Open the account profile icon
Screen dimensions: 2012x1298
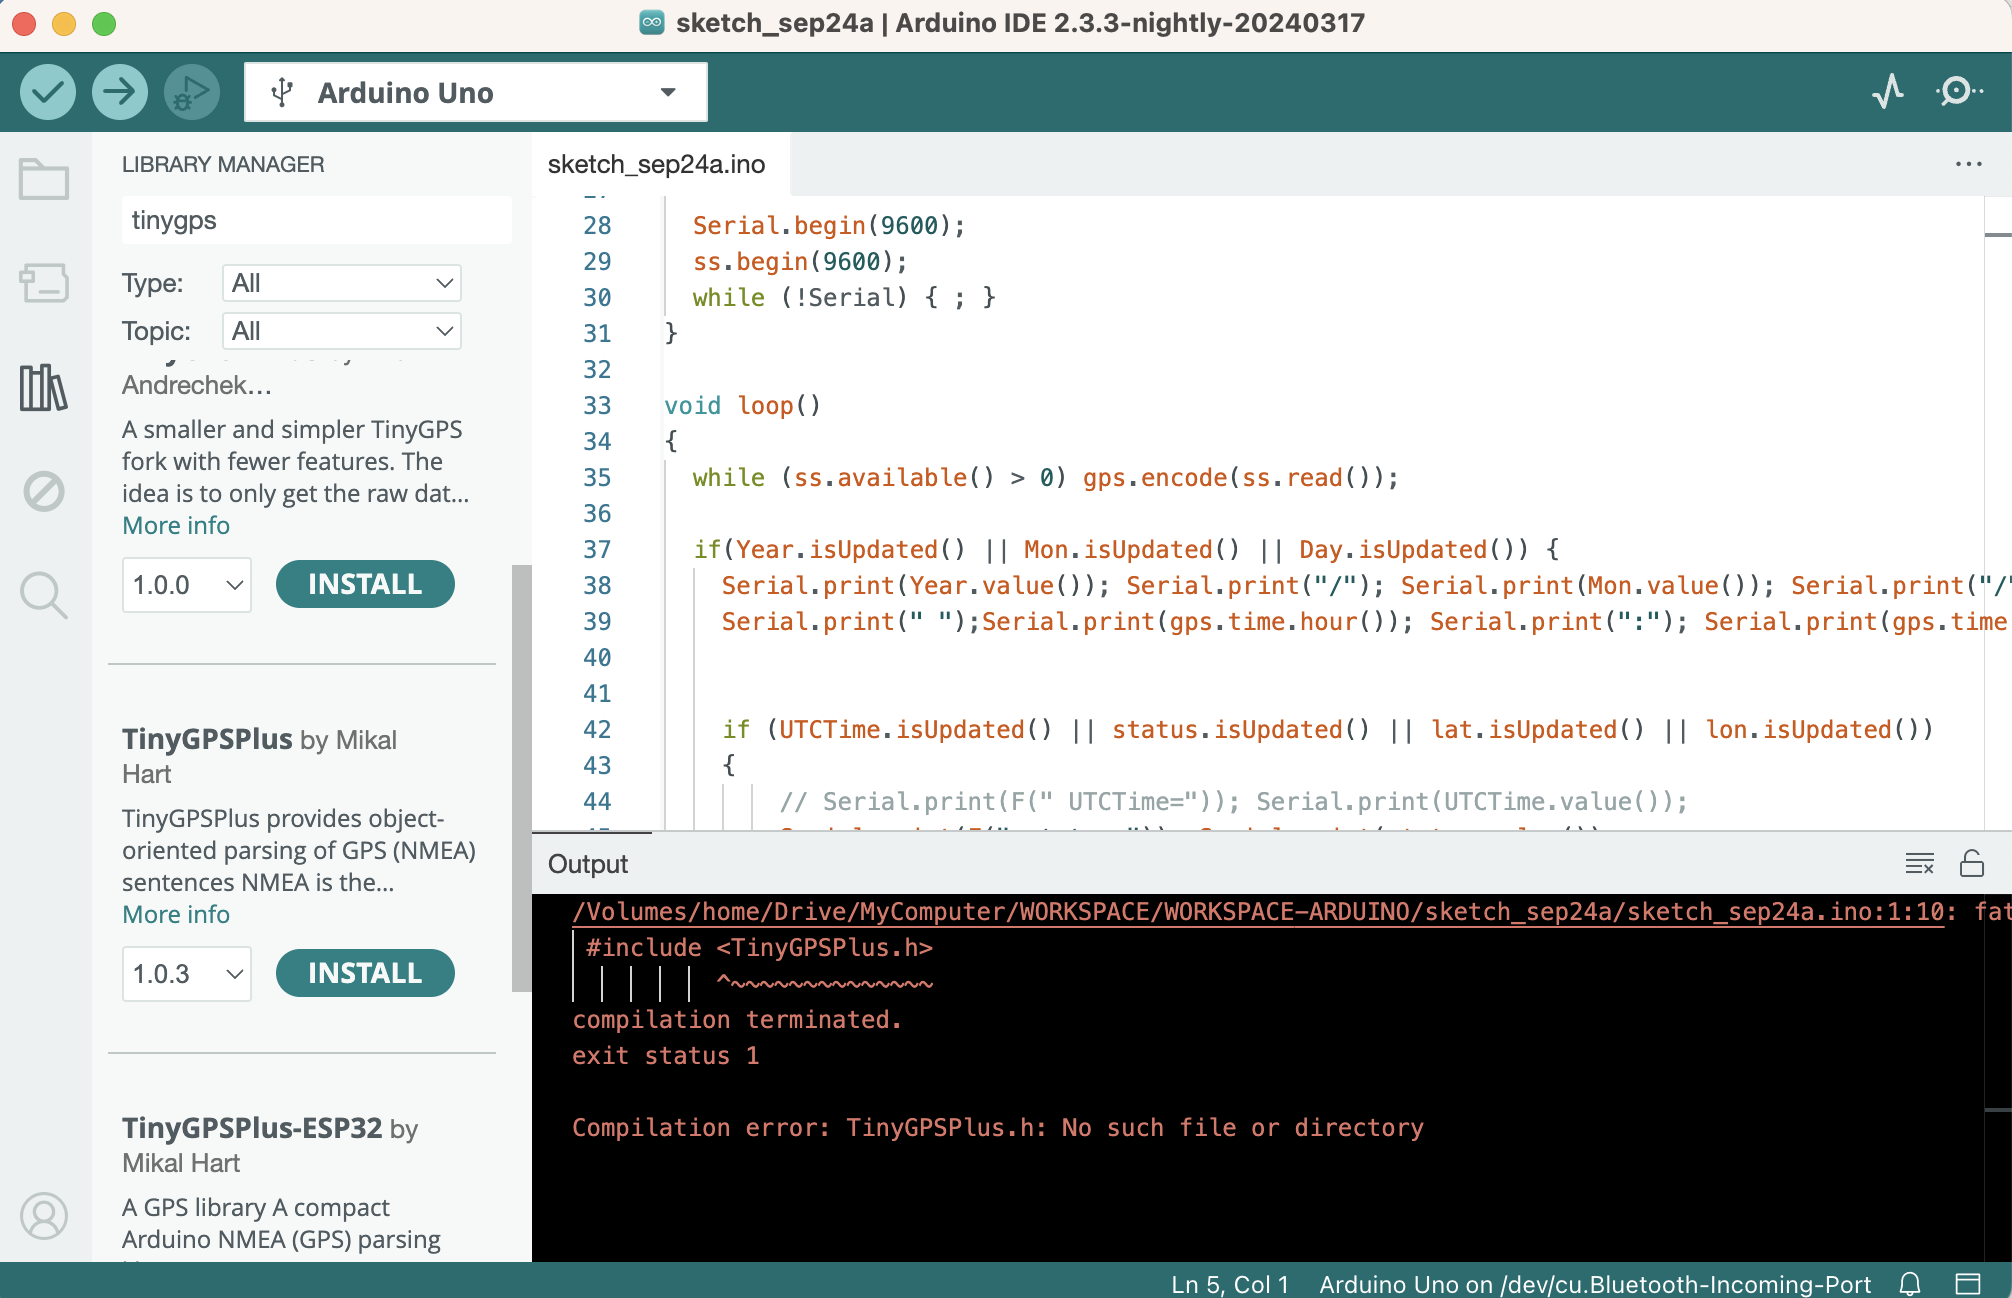(44, 1216)
